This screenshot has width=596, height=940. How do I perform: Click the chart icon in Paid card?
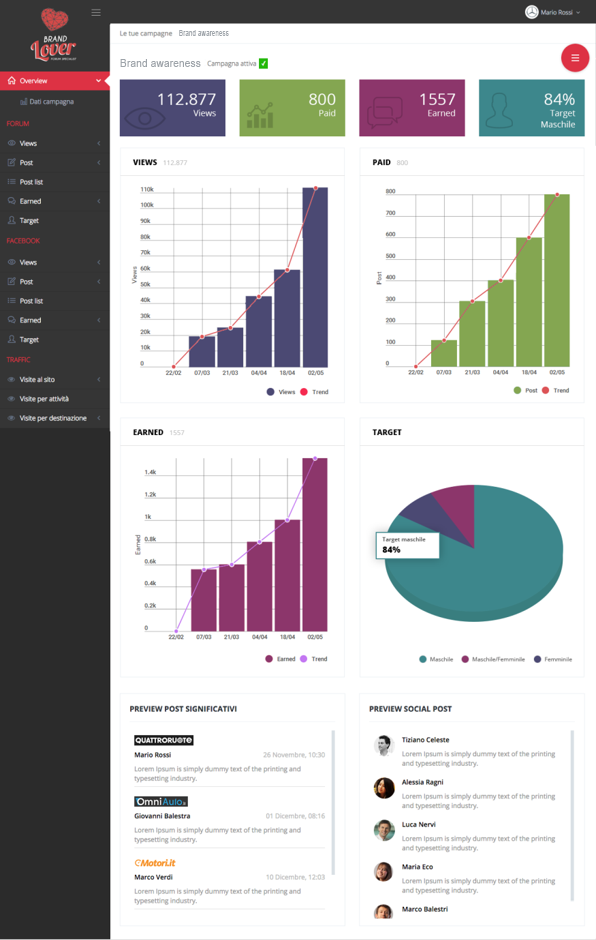click(x=260, y=115)
